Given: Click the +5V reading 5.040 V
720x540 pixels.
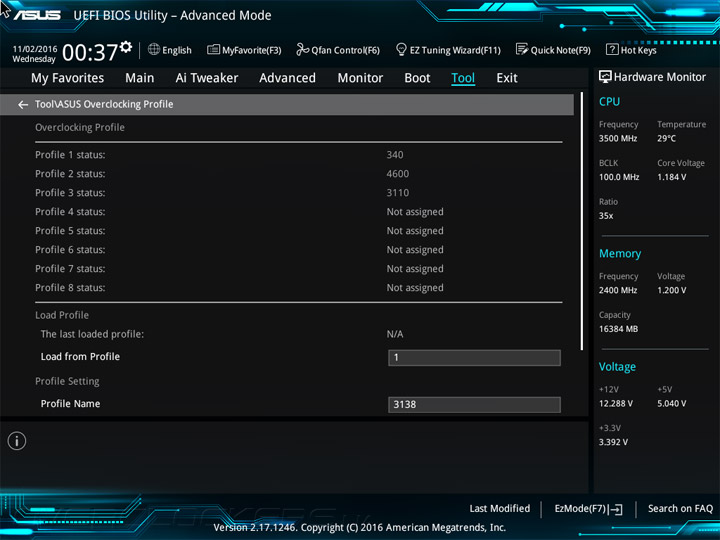Looking at the screenshot, I should (x=672, y=404).
